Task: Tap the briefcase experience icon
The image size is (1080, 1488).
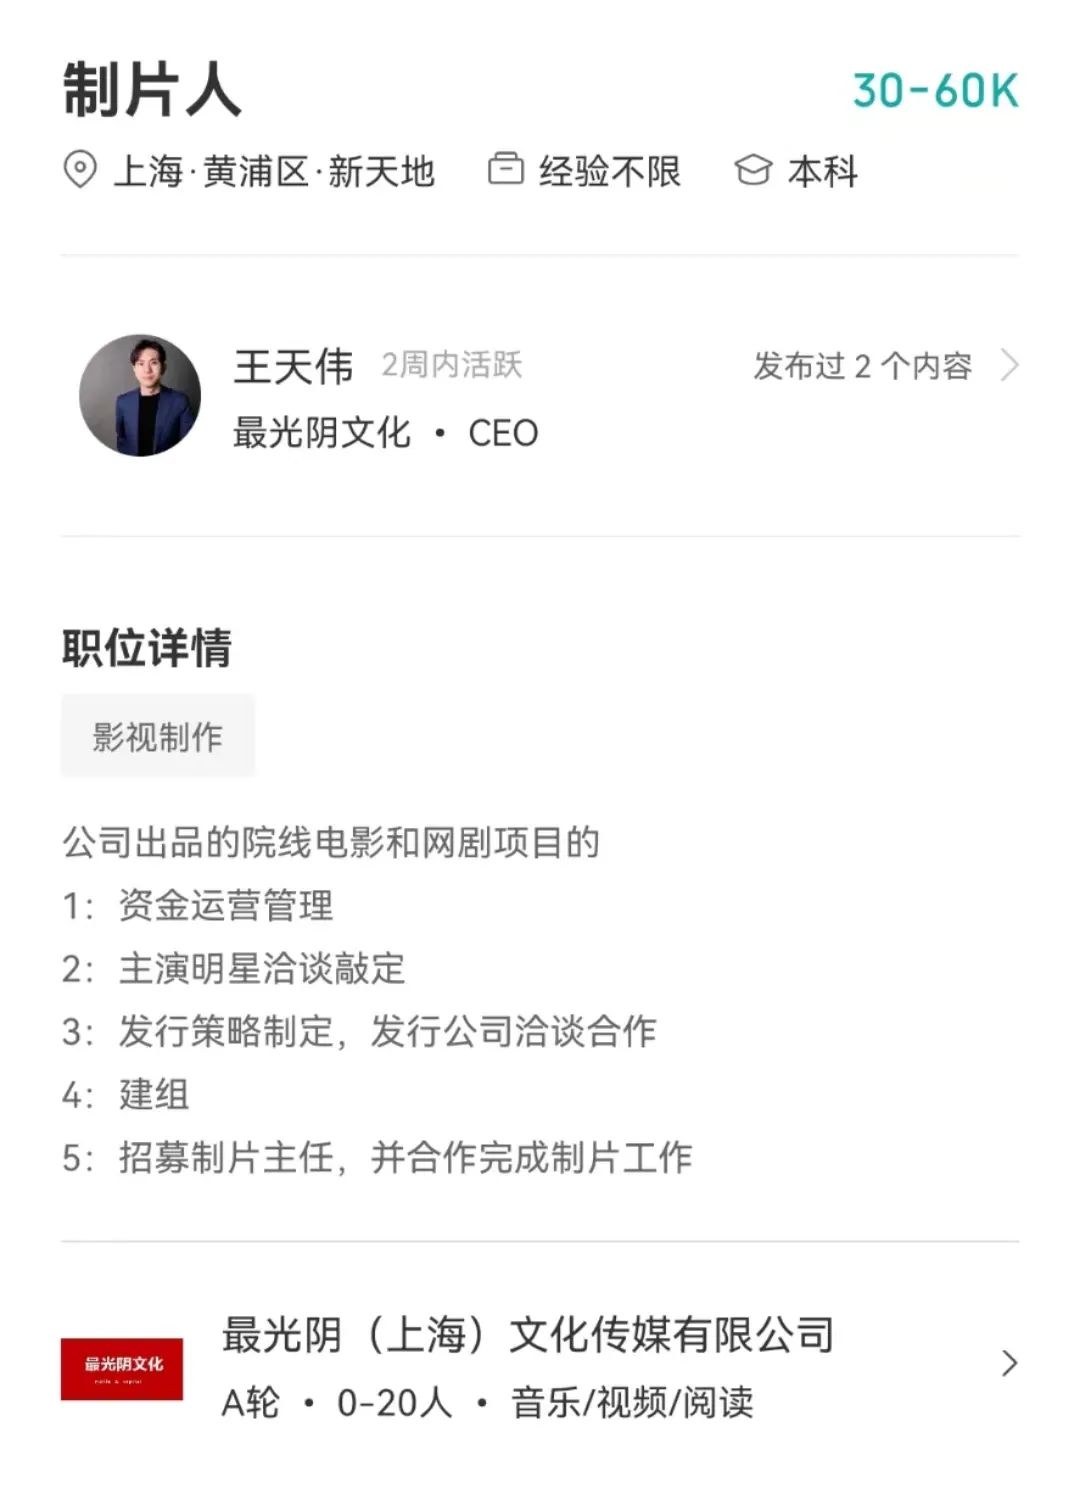Action: pos(506,169)
